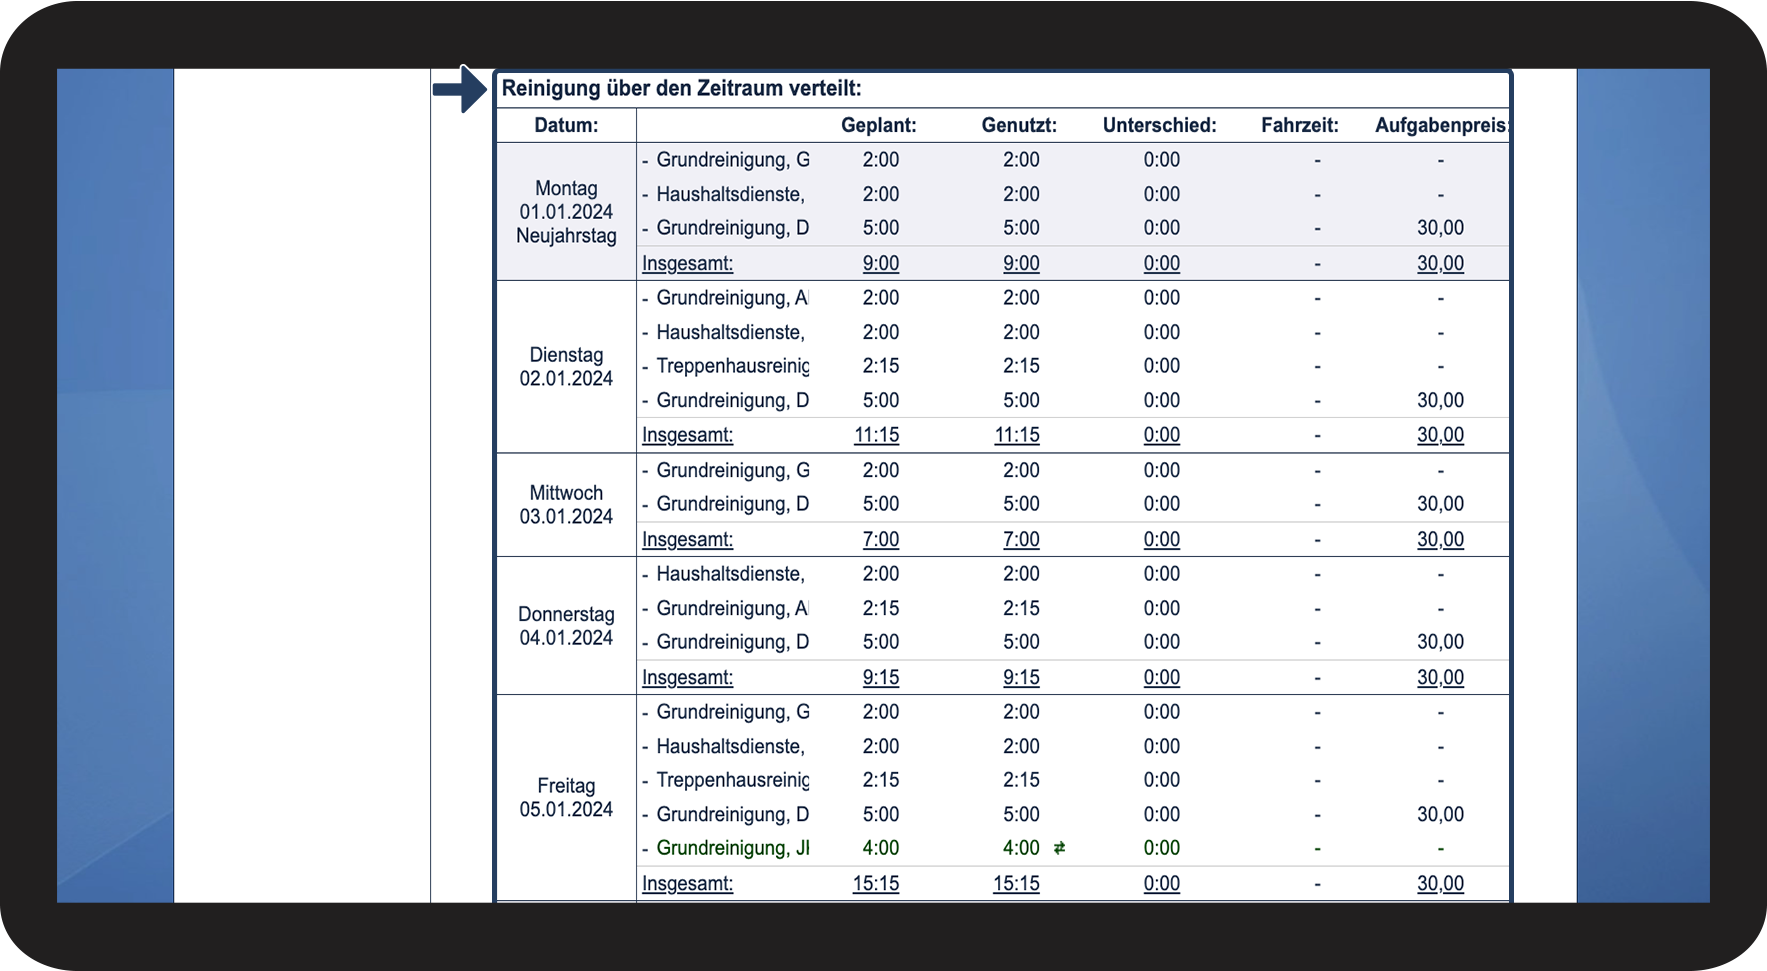1767x971 pixels.
Task: Click the Genutzt column header
Action: click(1019, 126)
